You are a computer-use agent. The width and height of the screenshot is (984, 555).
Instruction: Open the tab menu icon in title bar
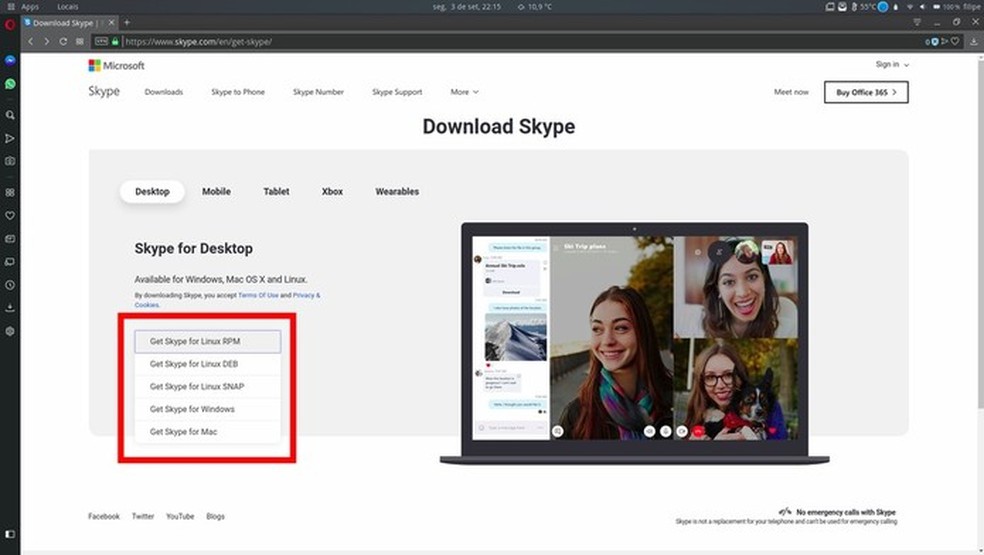(x=917, y=22)
